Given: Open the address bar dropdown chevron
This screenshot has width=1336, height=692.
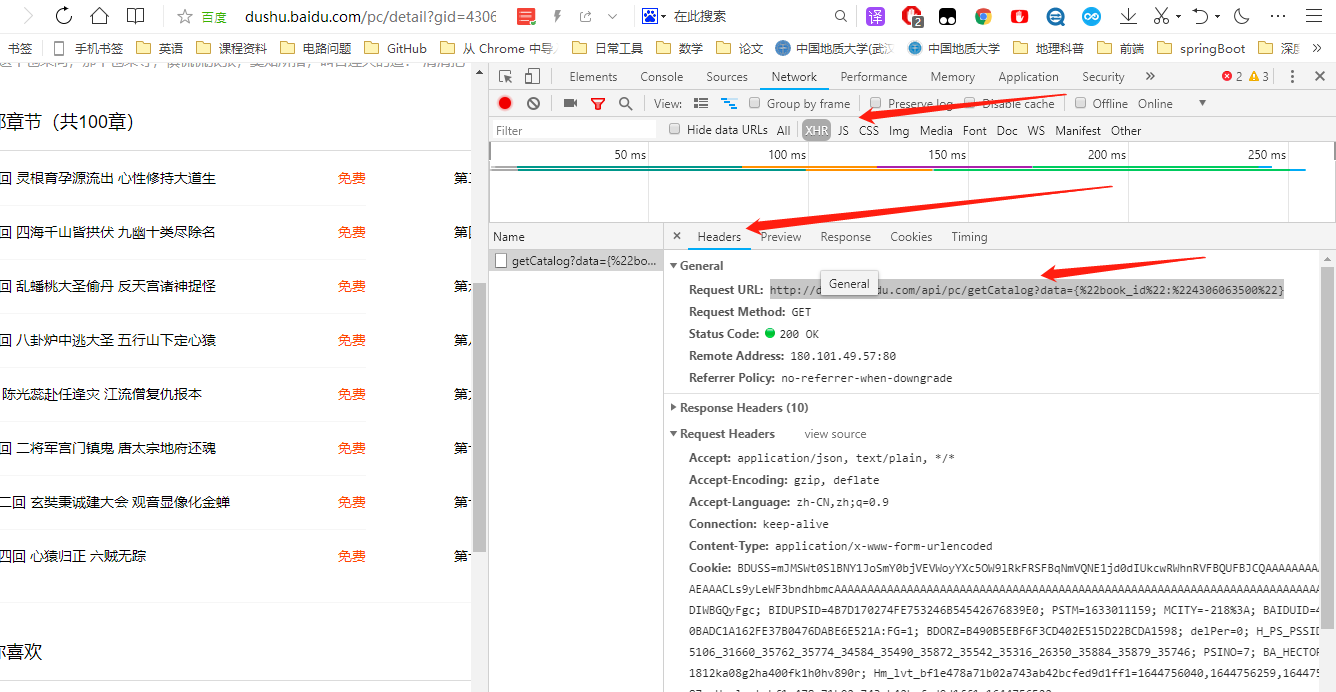Looking at the screenshot, I should click(613, 16).
